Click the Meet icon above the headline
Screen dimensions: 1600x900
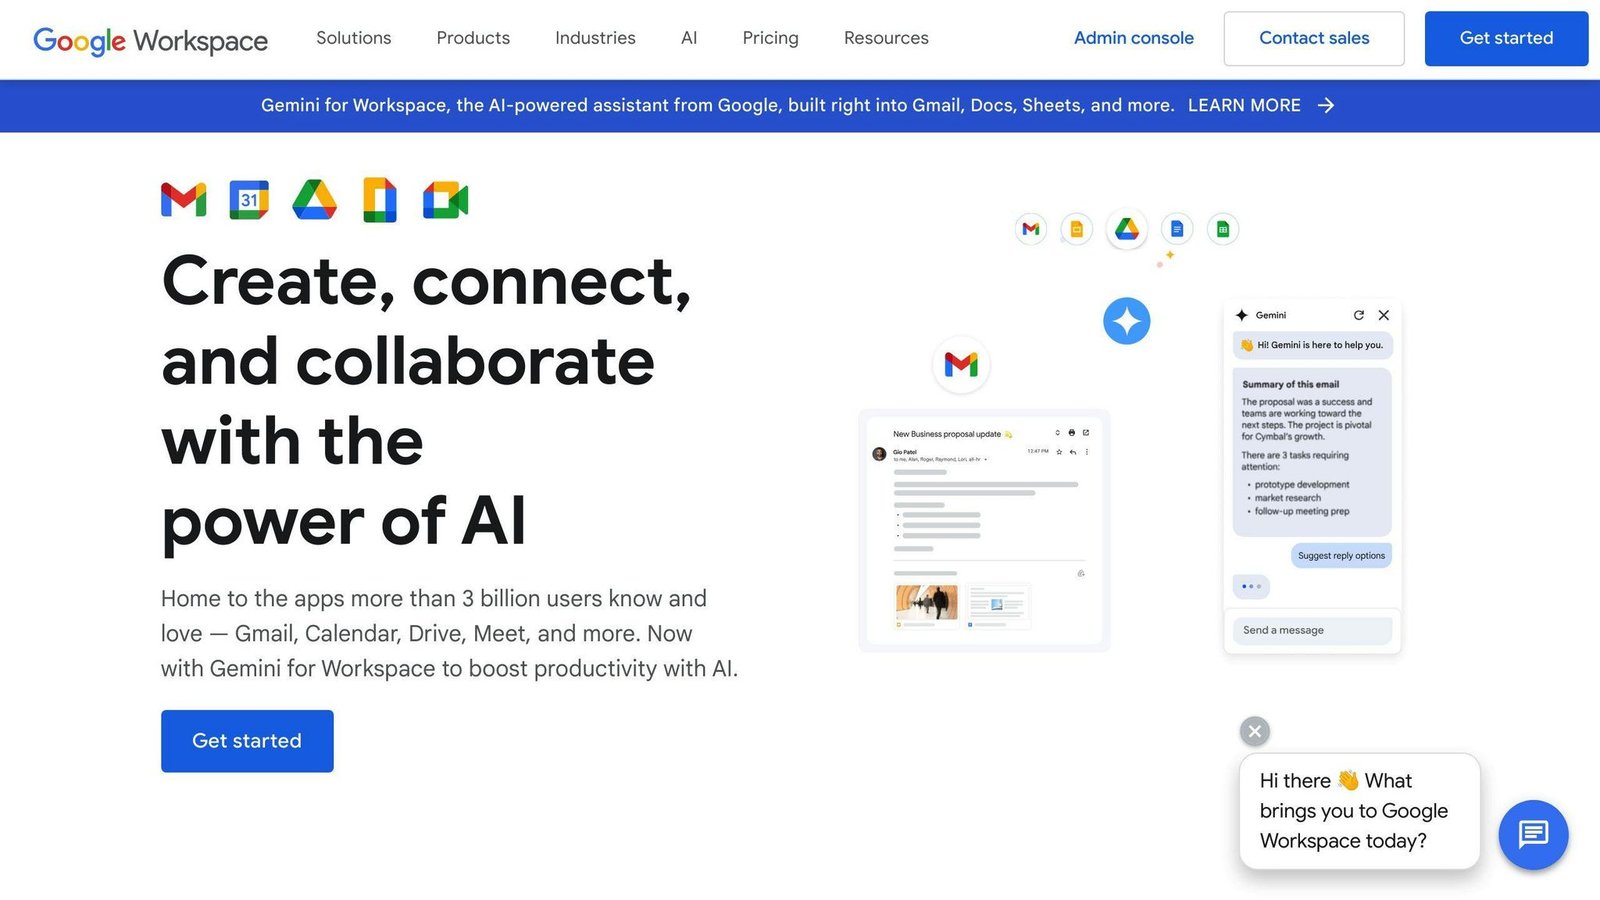[x=446, y=200]
